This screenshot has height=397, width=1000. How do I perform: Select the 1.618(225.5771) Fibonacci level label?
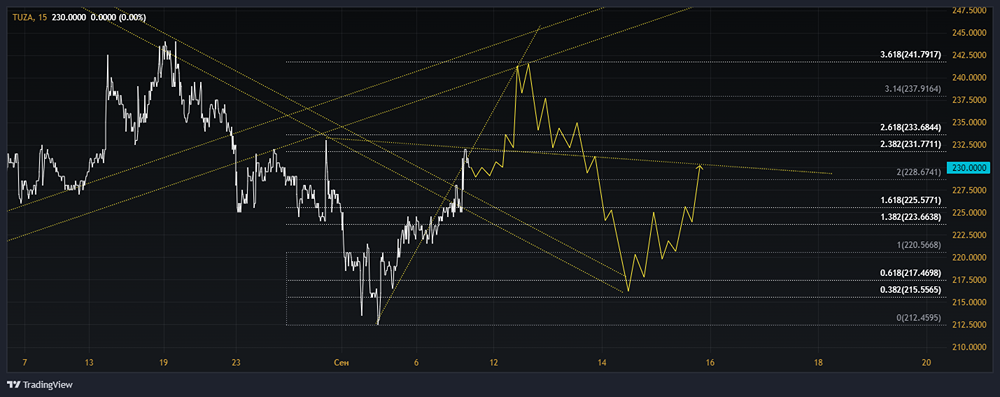point(911,200)
